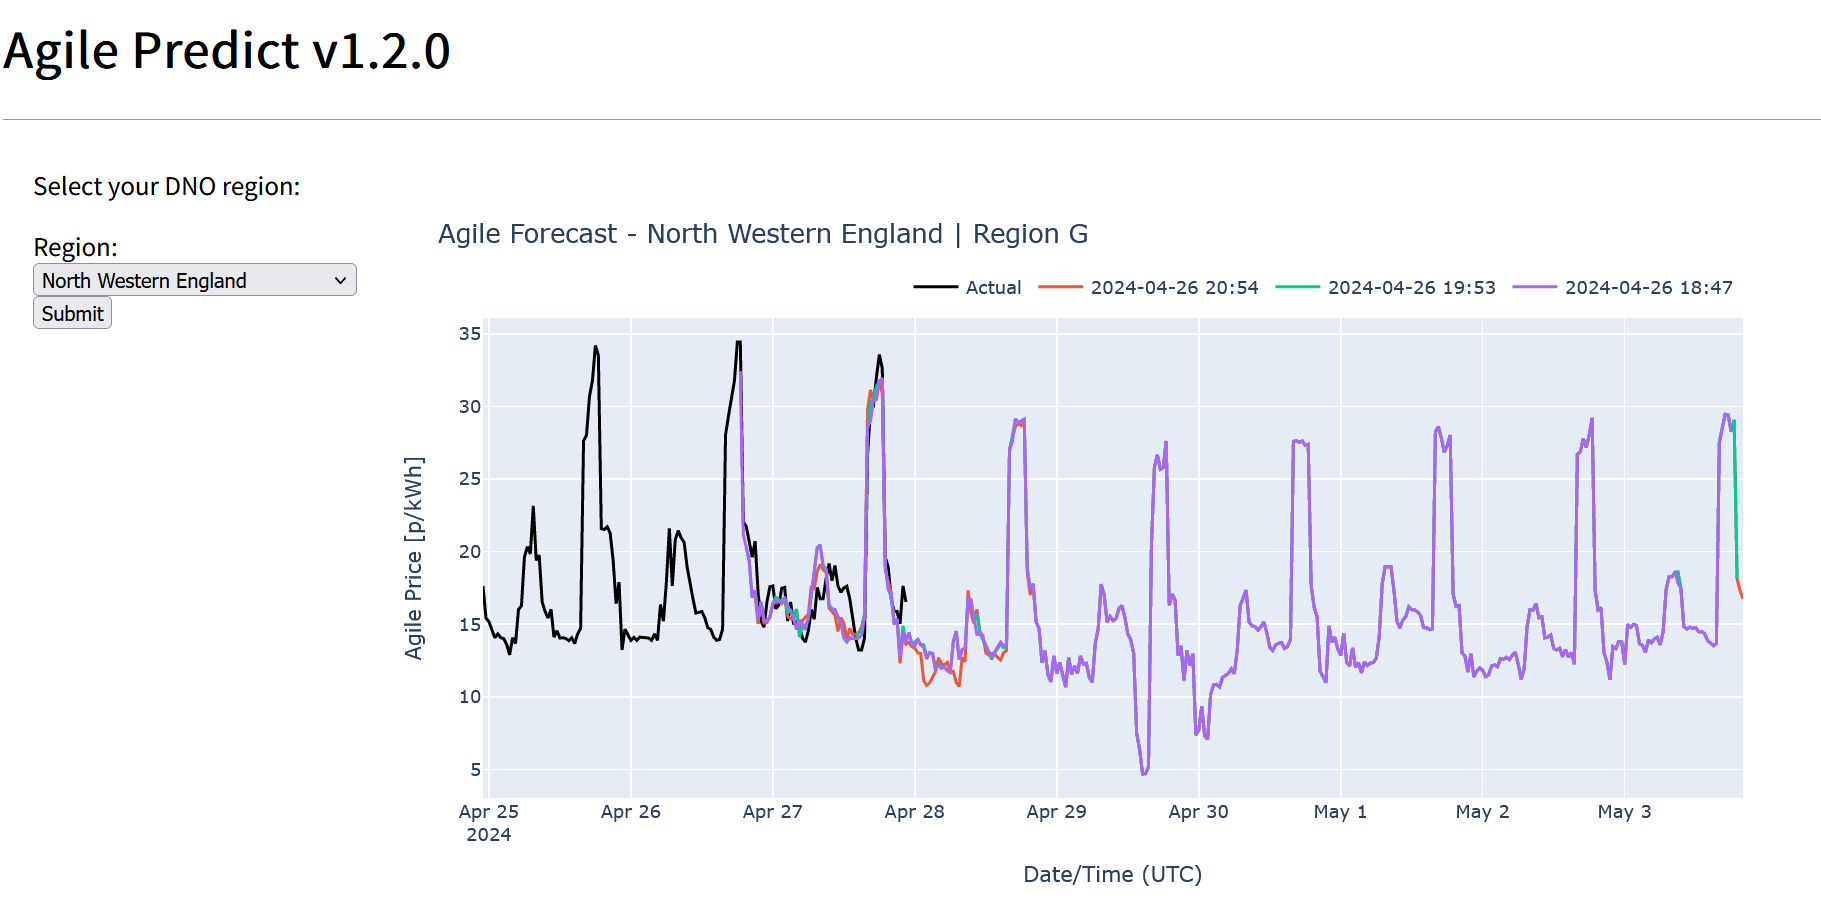This screenshot has height=908, width=1821.
Task: Click the Agile Price [p/kWh] axis title
Action: click(413, 558)
